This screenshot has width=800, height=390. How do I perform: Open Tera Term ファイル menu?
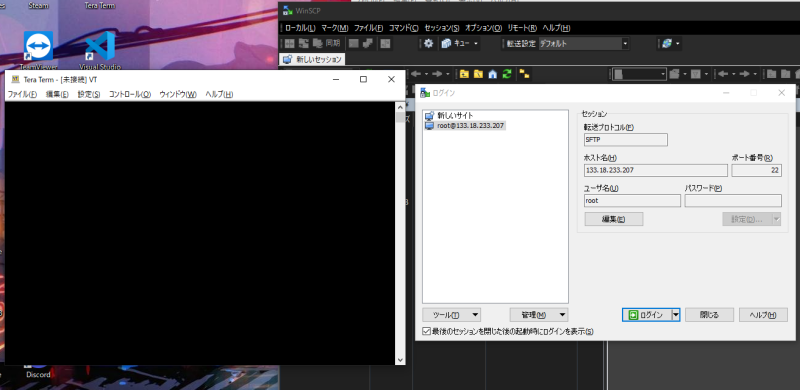pos(22,94)
